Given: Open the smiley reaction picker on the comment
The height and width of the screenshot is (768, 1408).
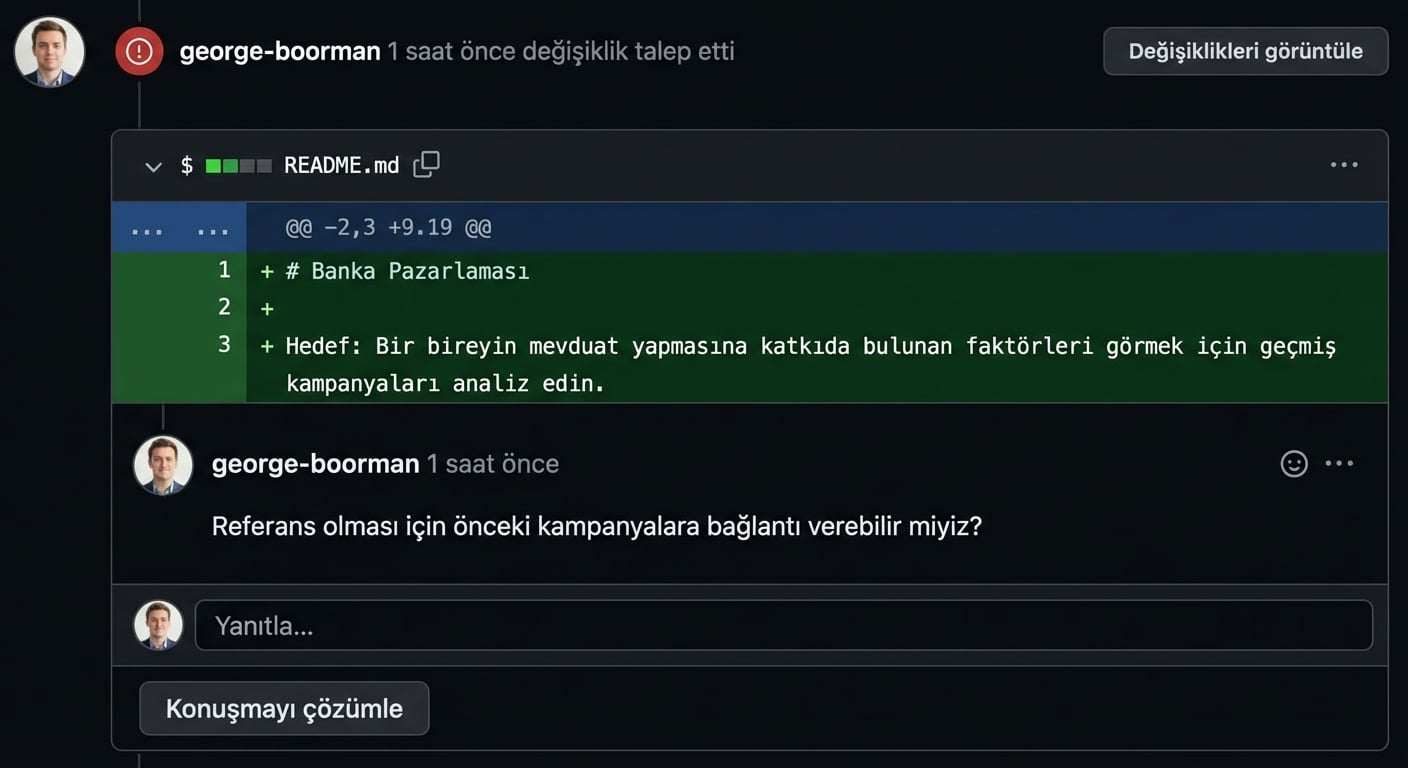Looking at the screenshot, I should click(1294, 463).
